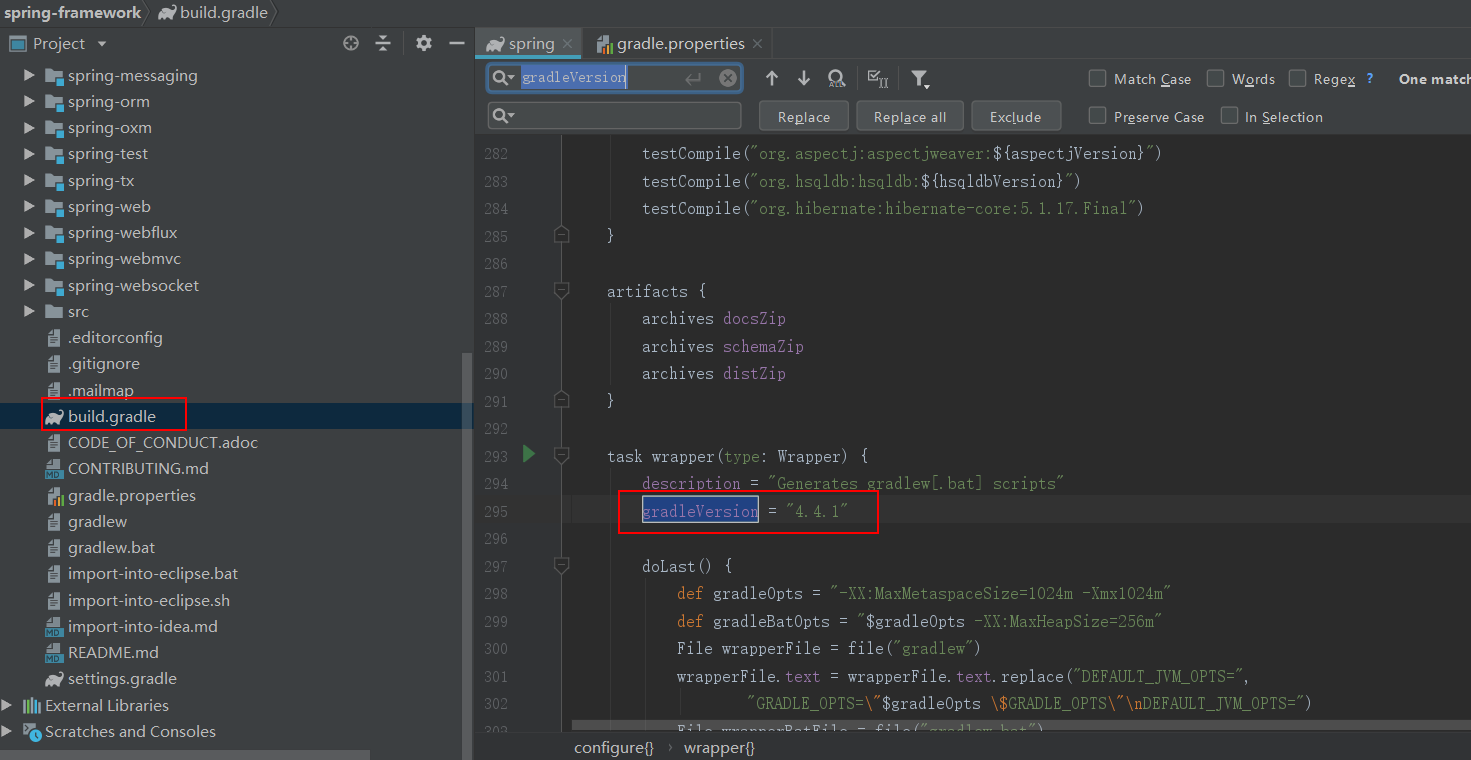This screenshot has height=760, width=1471.
Task: Expand the spring-orm module
Action: pyautogui.click(x=29, y=101)
